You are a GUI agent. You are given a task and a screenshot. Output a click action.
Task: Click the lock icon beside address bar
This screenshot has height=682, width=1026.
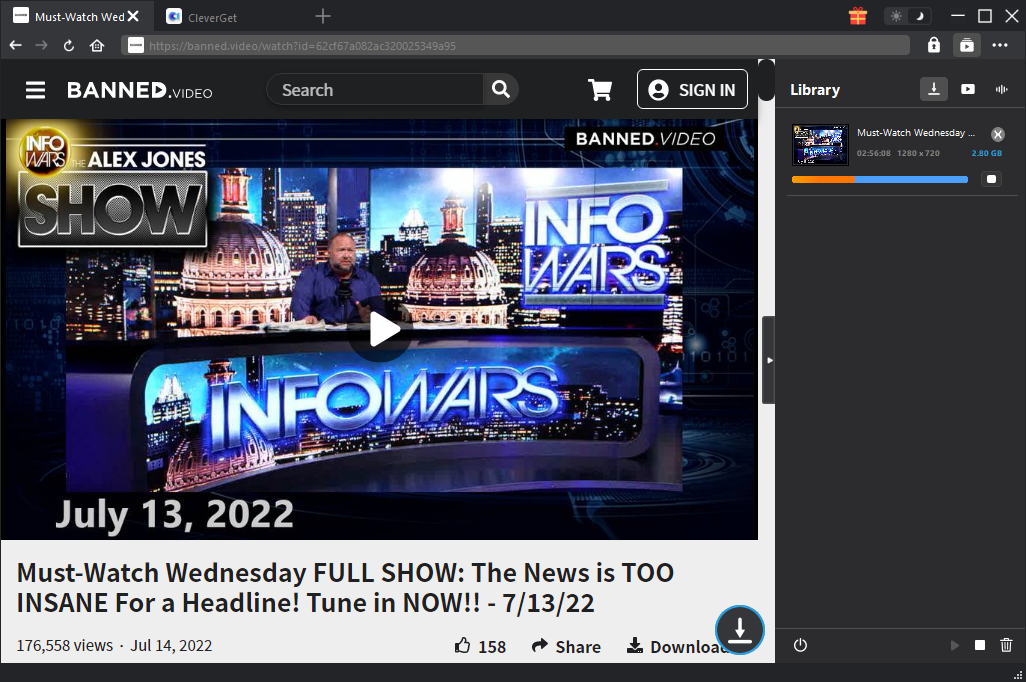[x=933, y=45]
